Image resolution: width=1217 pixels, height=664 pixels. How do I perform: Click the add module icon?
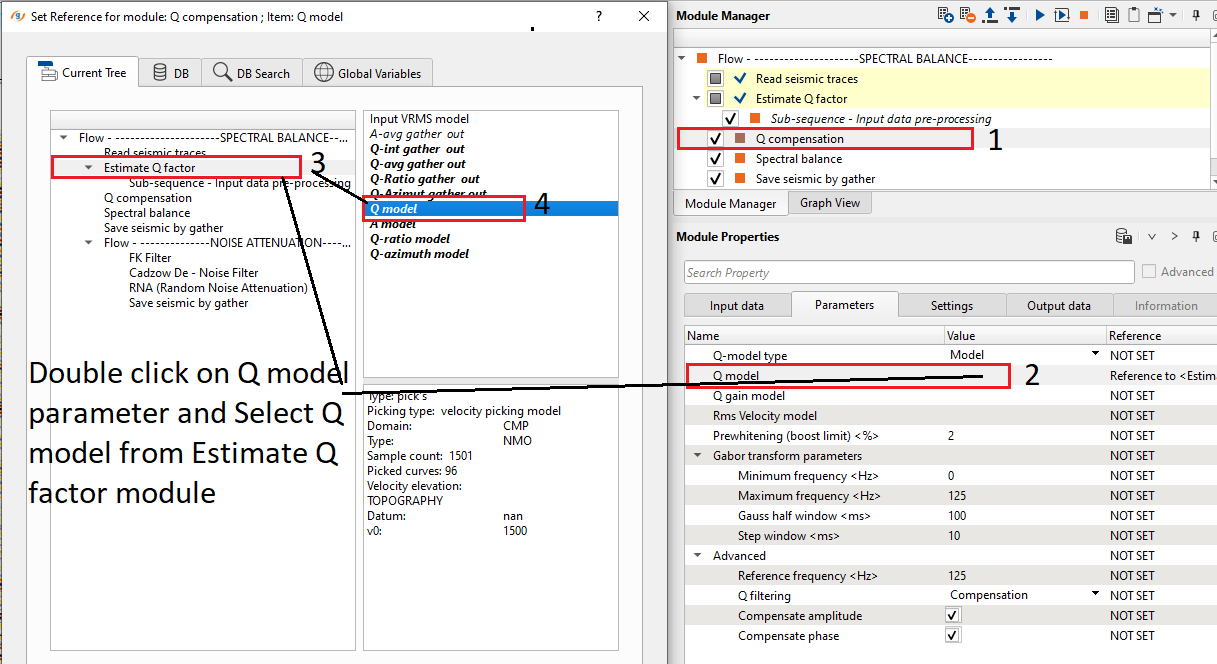(x=945, y=15)
